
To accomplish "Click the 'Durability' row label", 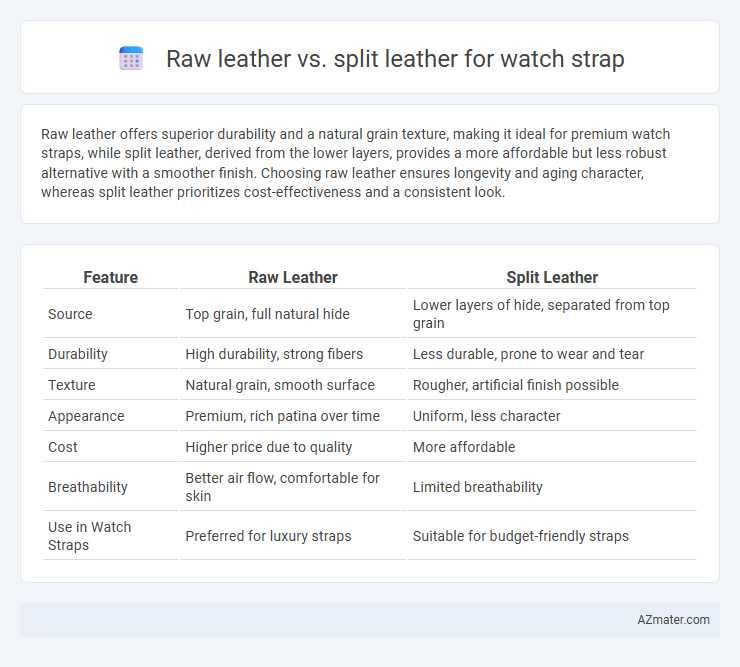I will (78, 354).
